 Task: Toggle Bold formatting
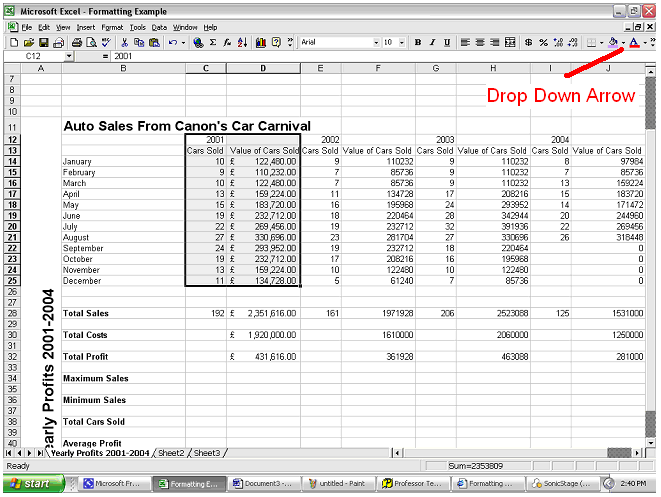pyautogui.click(x=418, y=43)
